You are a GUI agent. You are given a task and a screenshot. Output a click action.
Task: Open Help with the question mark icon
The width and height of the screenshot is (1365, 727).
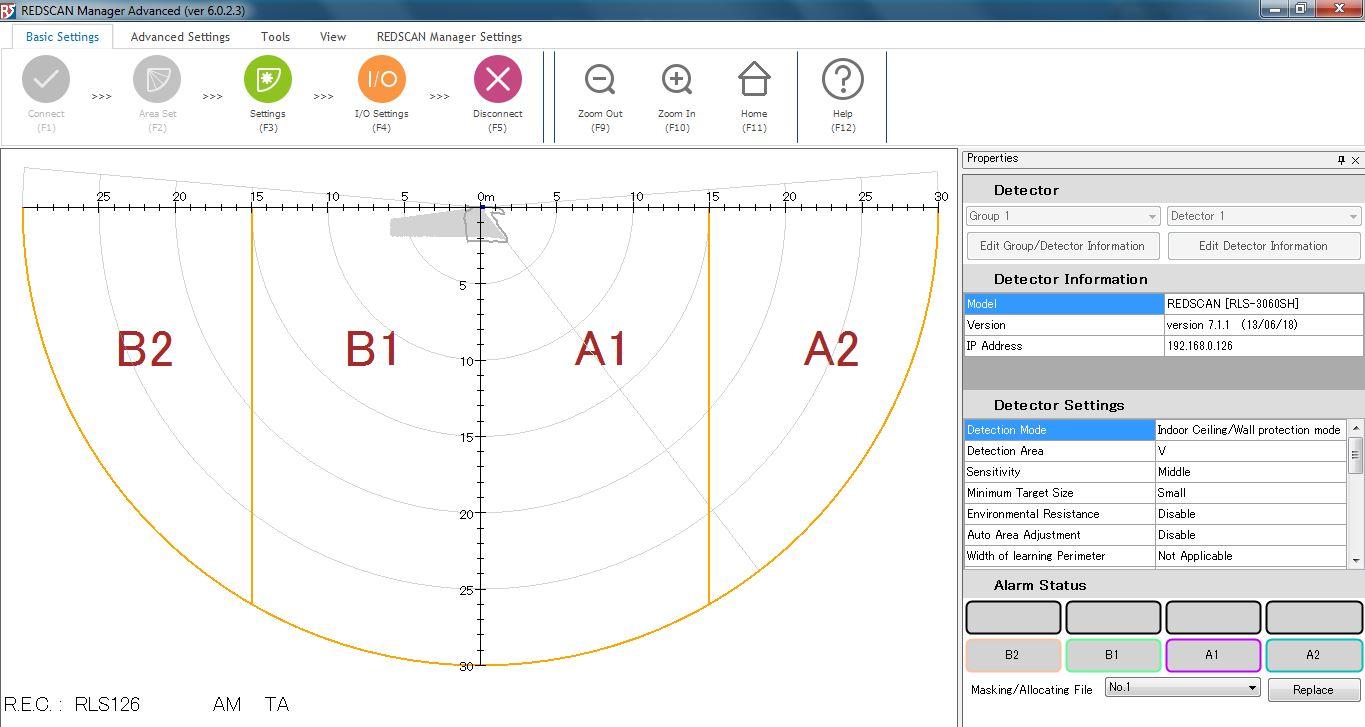click(843, 80)
